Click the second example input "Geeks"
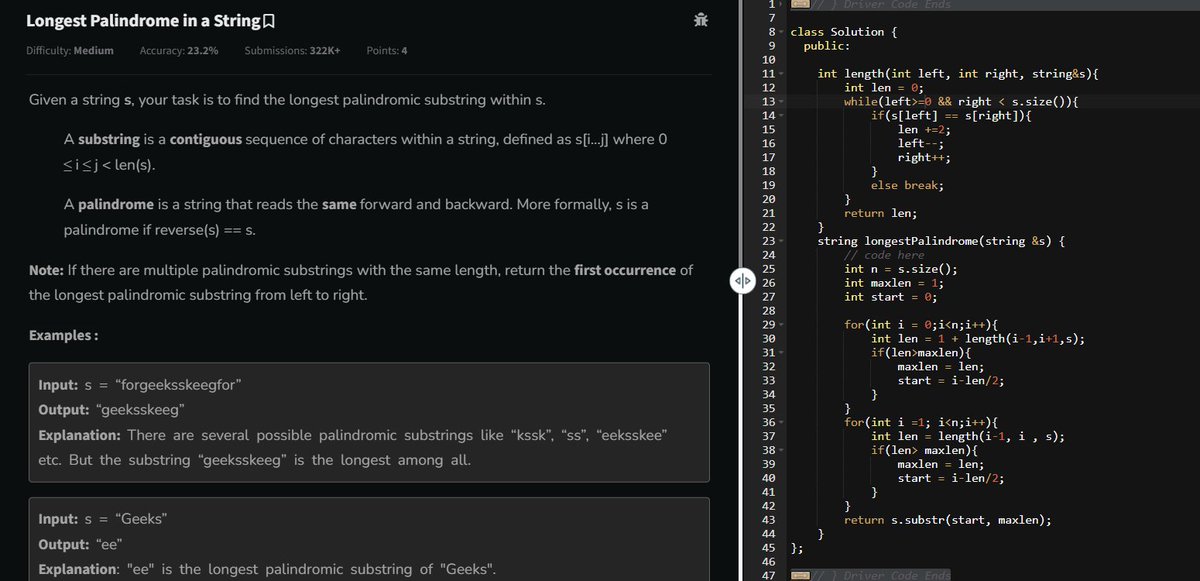This screenshot has width=1200, height=581. tap(141, 519)
